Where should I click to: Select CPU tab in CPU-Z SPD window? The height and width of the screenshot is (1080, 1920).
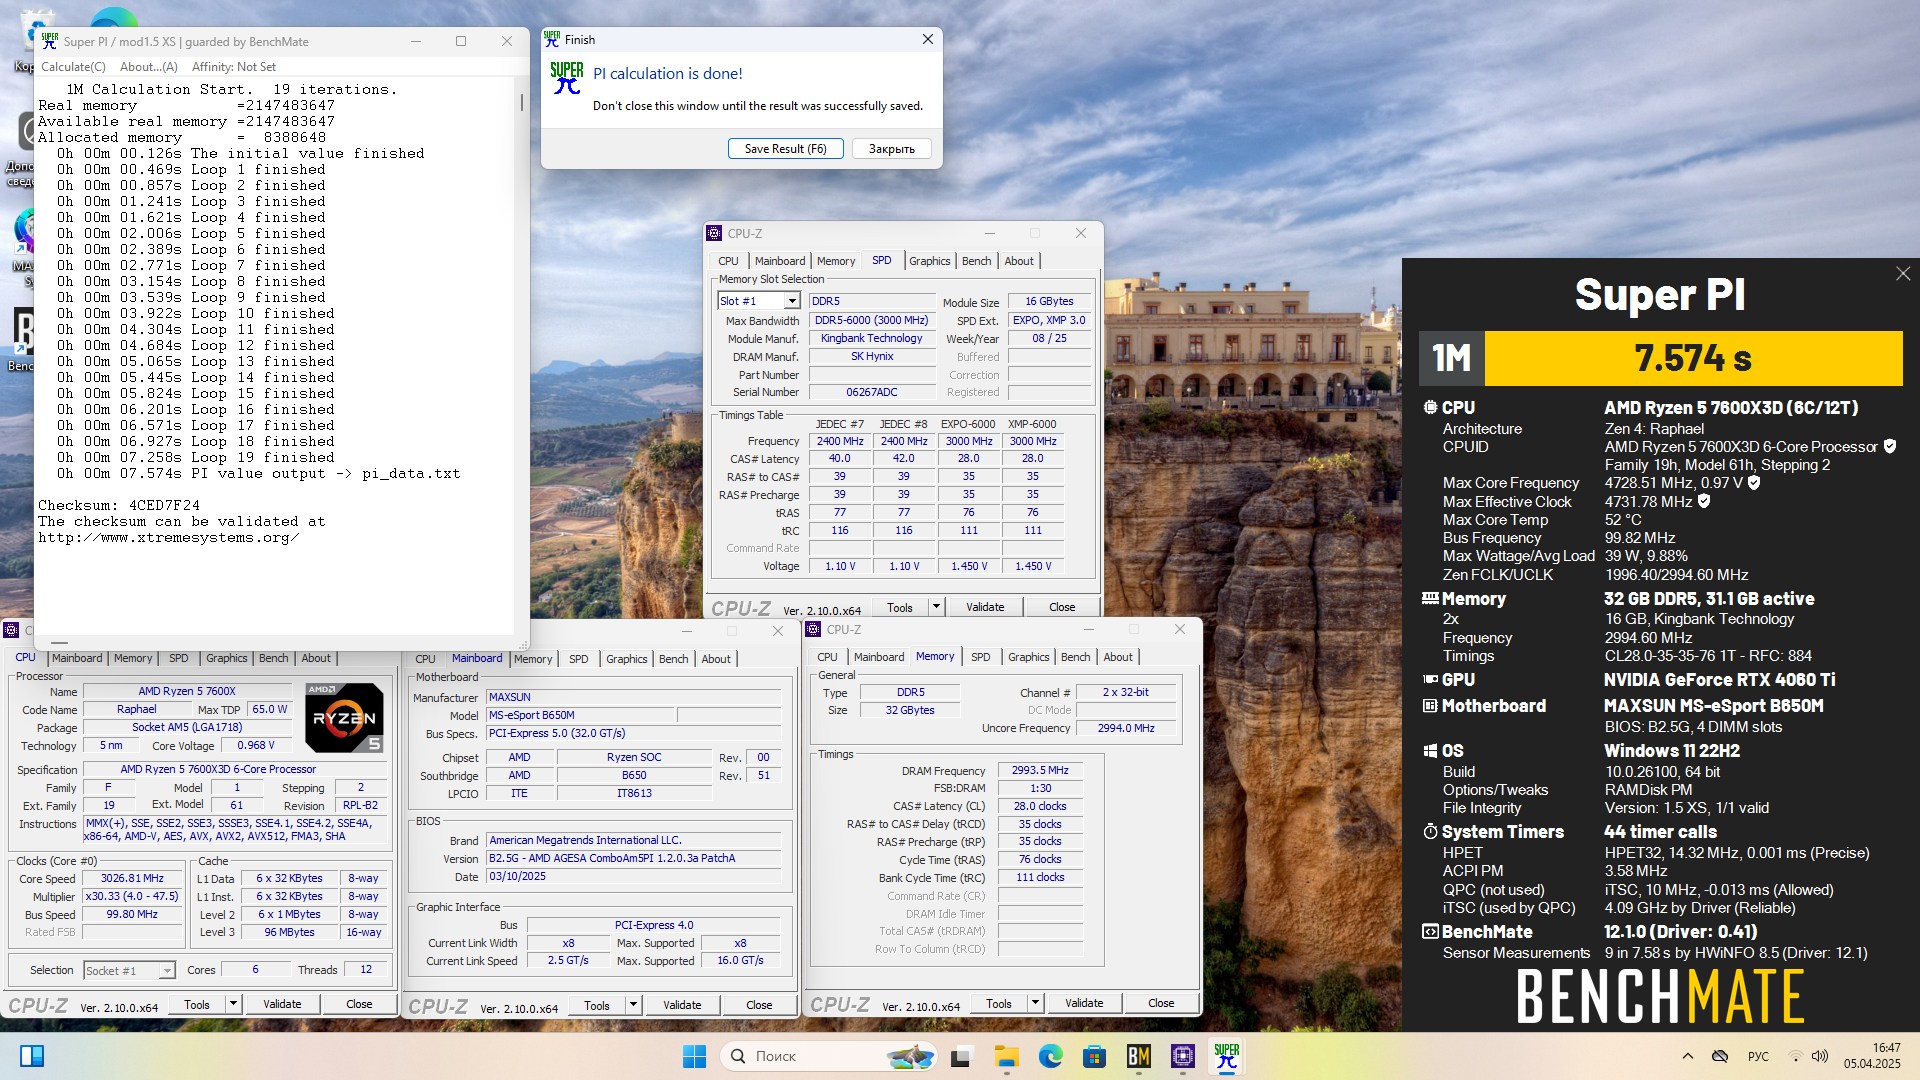point(728,261)
